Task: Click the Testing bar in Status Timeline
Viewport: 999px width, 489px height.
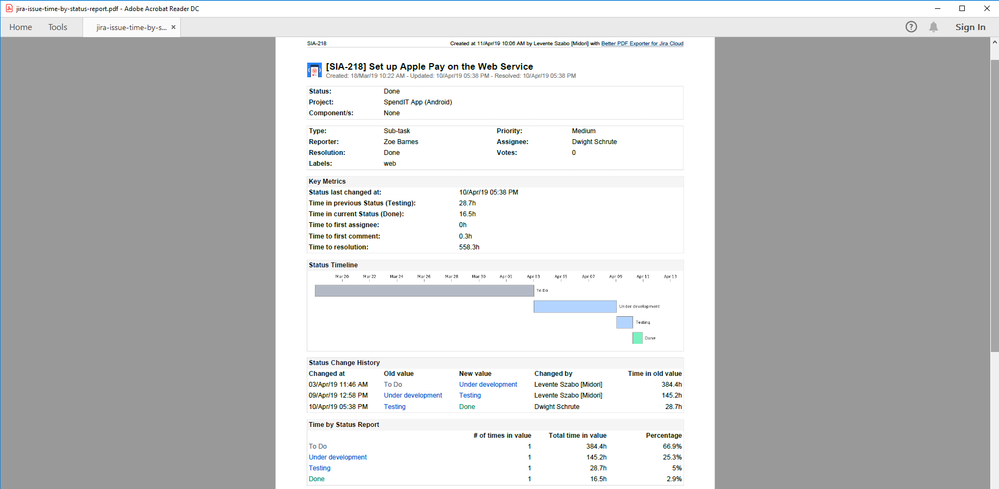Action: [x=624, y=322]
